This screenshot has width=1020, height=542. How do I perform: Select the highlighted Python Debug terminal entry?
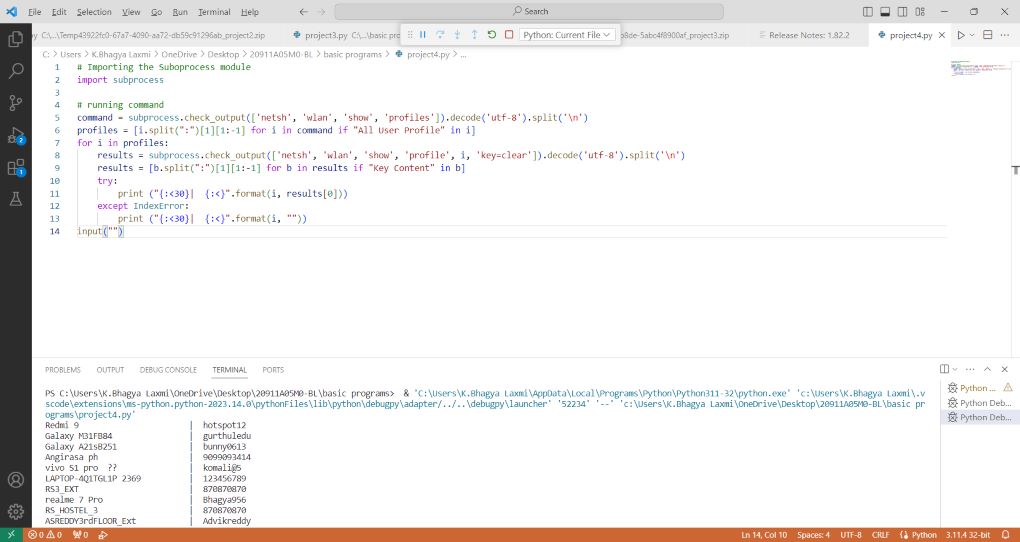tap(980, 417)
